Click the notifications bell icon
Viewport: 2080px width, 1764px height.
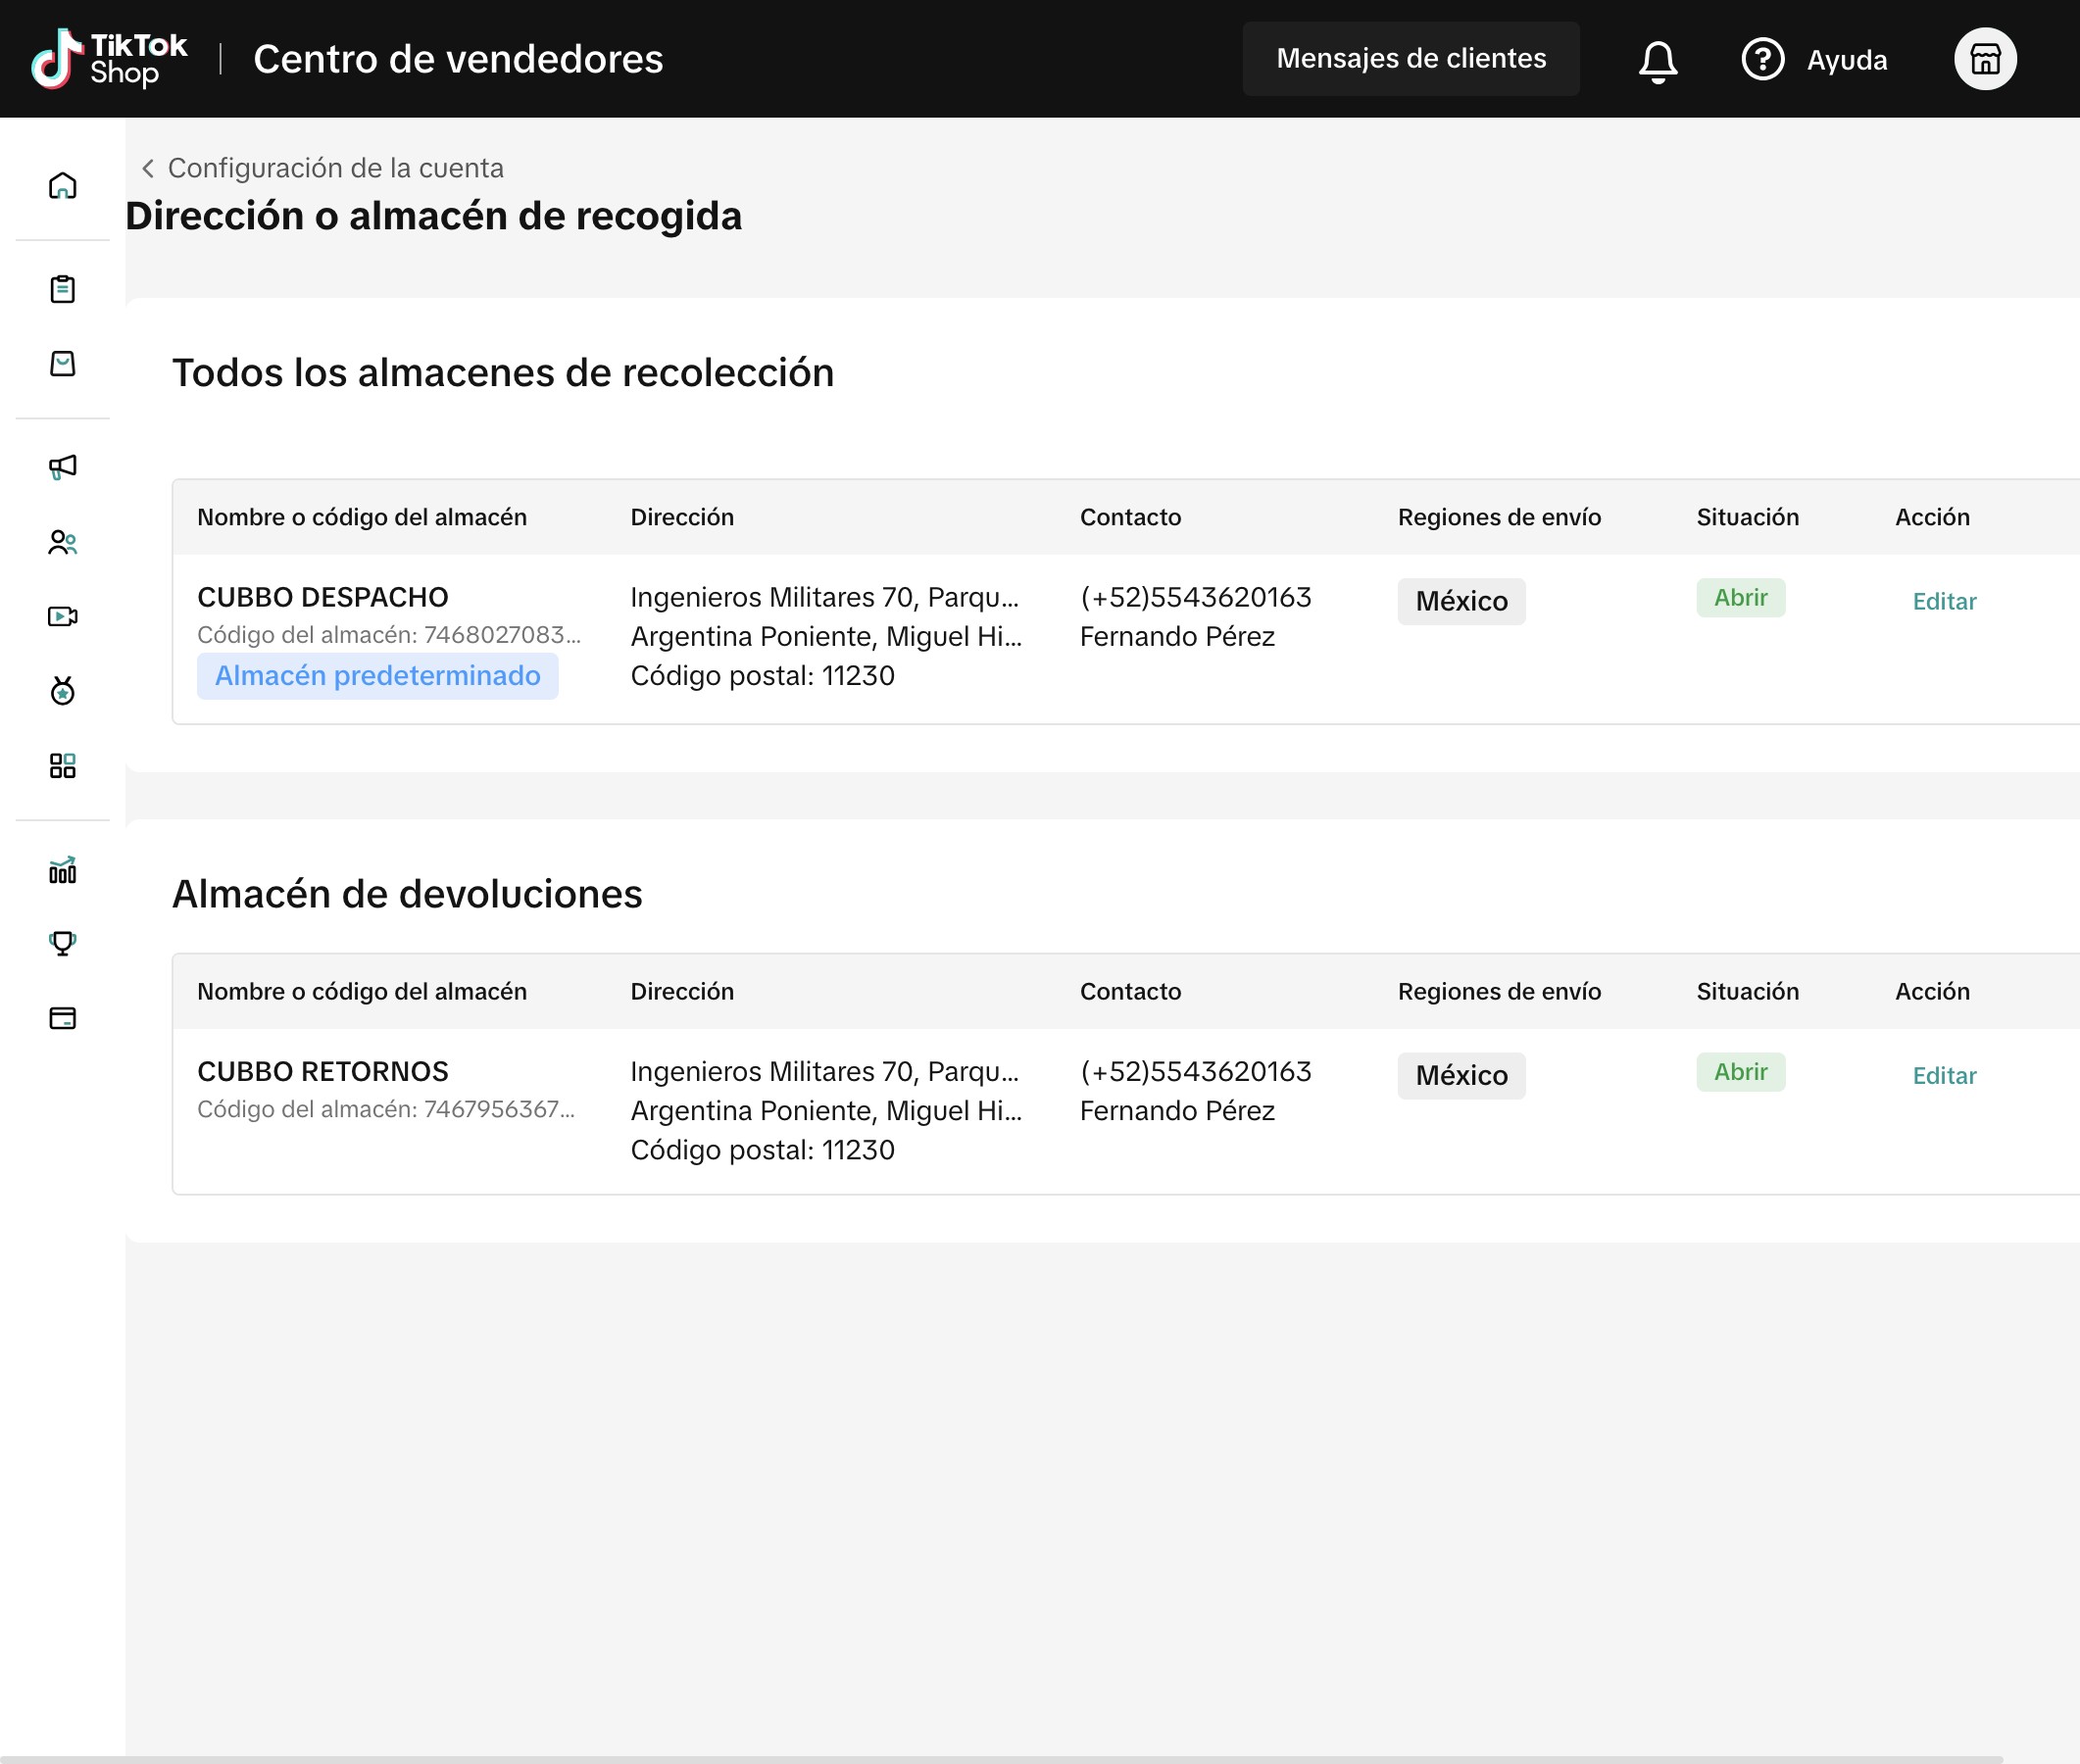[x=1657, y=60]
